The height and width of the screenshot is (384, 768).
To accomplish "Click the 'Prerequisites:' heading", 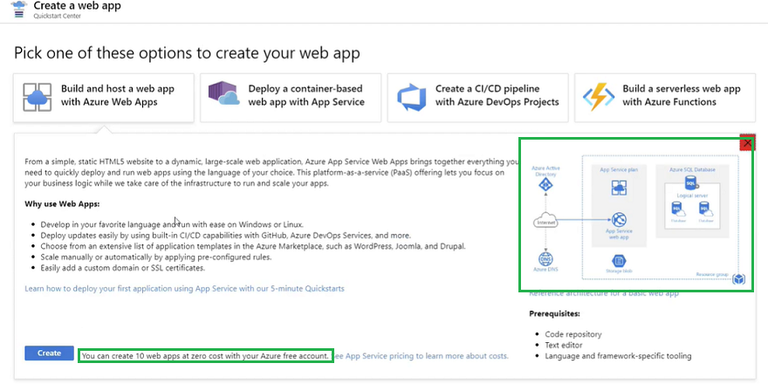I will tap(554, 313).
